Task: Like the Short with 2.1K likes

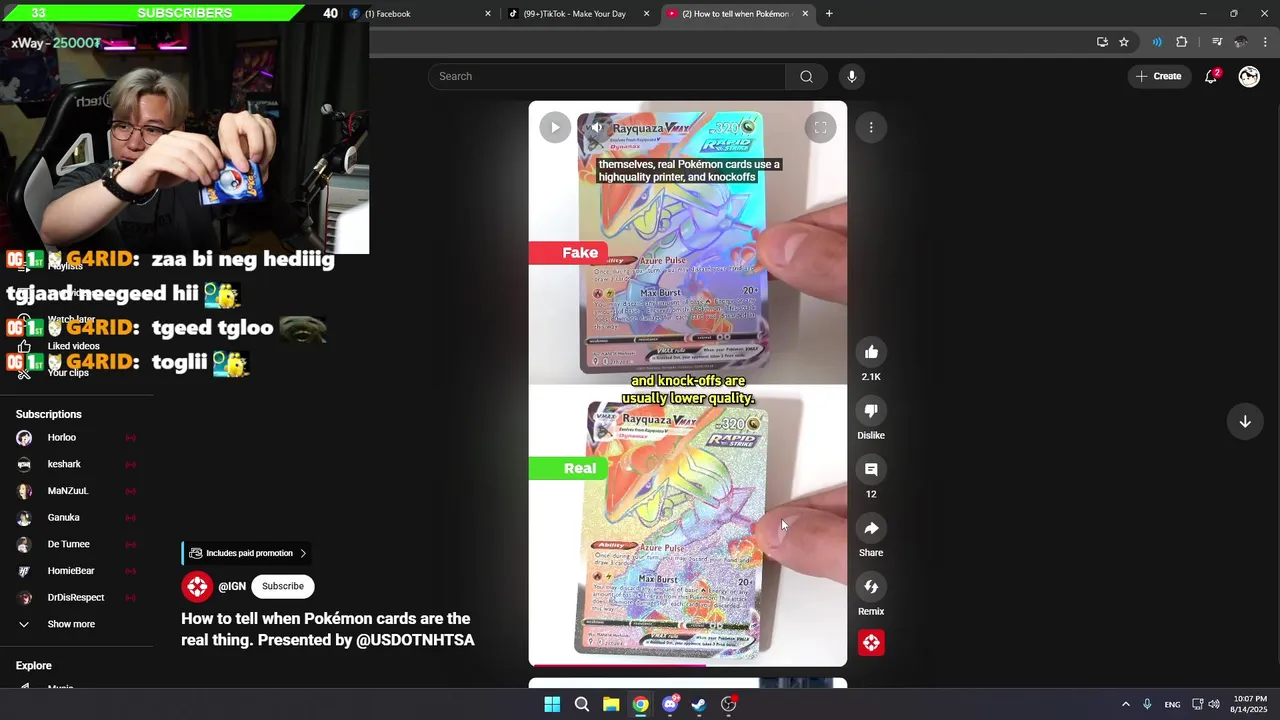Action: [x=871, y=352]
